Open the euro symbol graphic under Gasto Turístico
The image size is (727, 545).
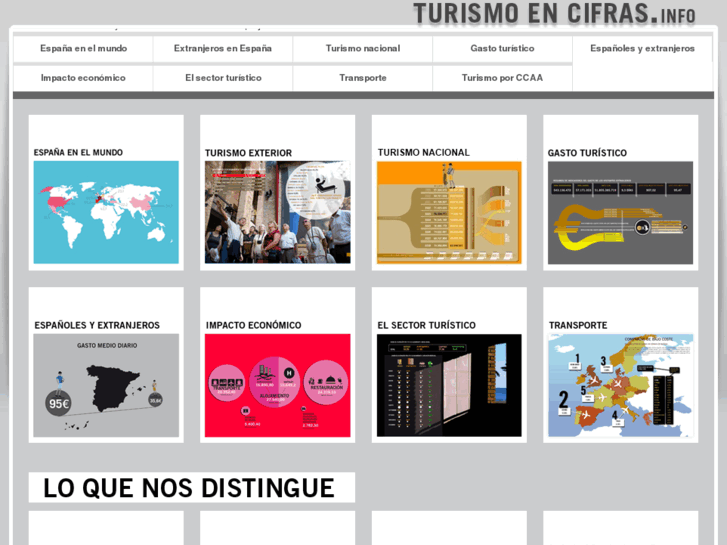(620, 213)
